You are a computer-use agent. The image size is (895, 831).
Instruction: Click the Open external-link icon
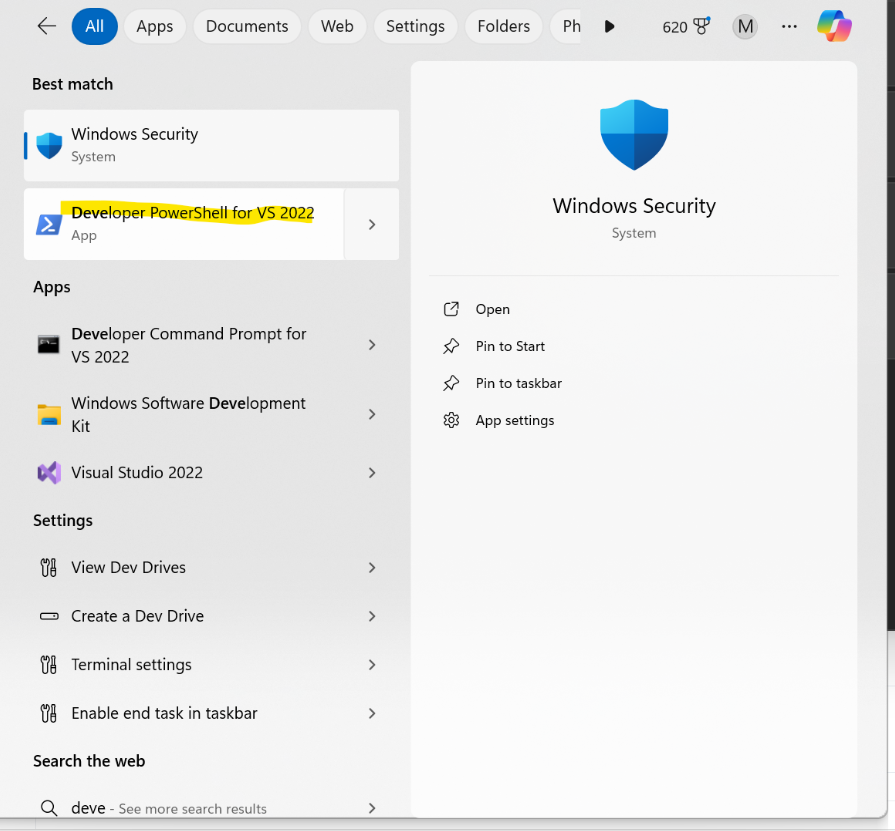click(x=451, y=309)
